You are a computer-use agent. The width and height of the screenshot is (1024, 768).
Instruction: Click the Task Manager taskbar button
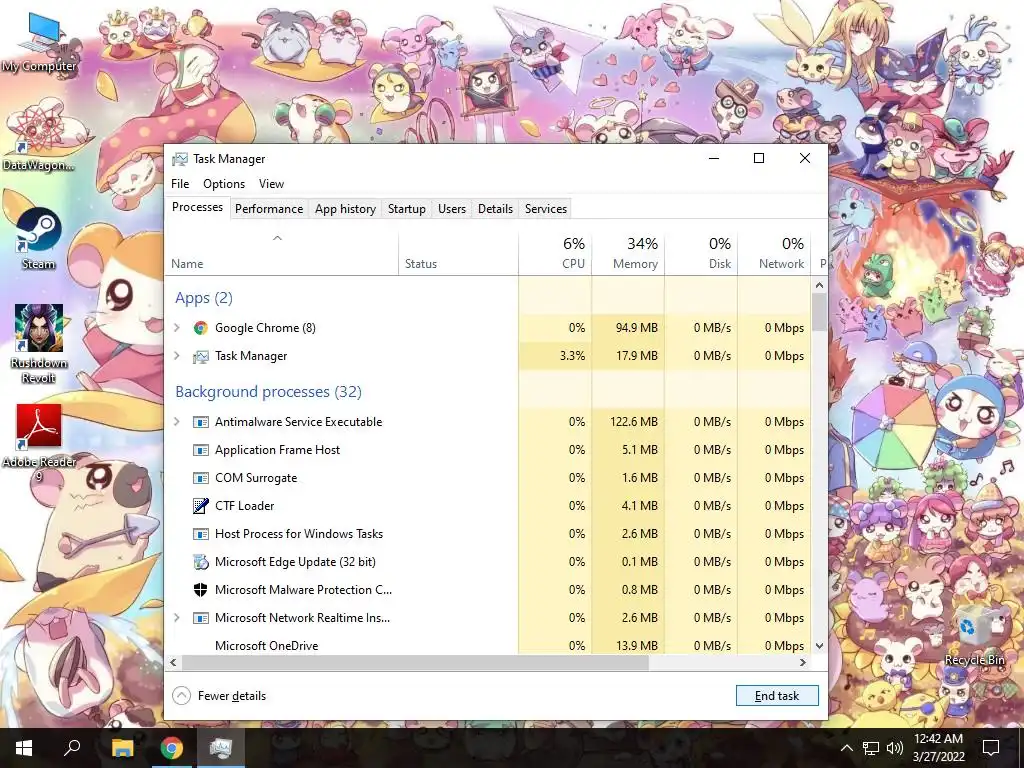221,748
